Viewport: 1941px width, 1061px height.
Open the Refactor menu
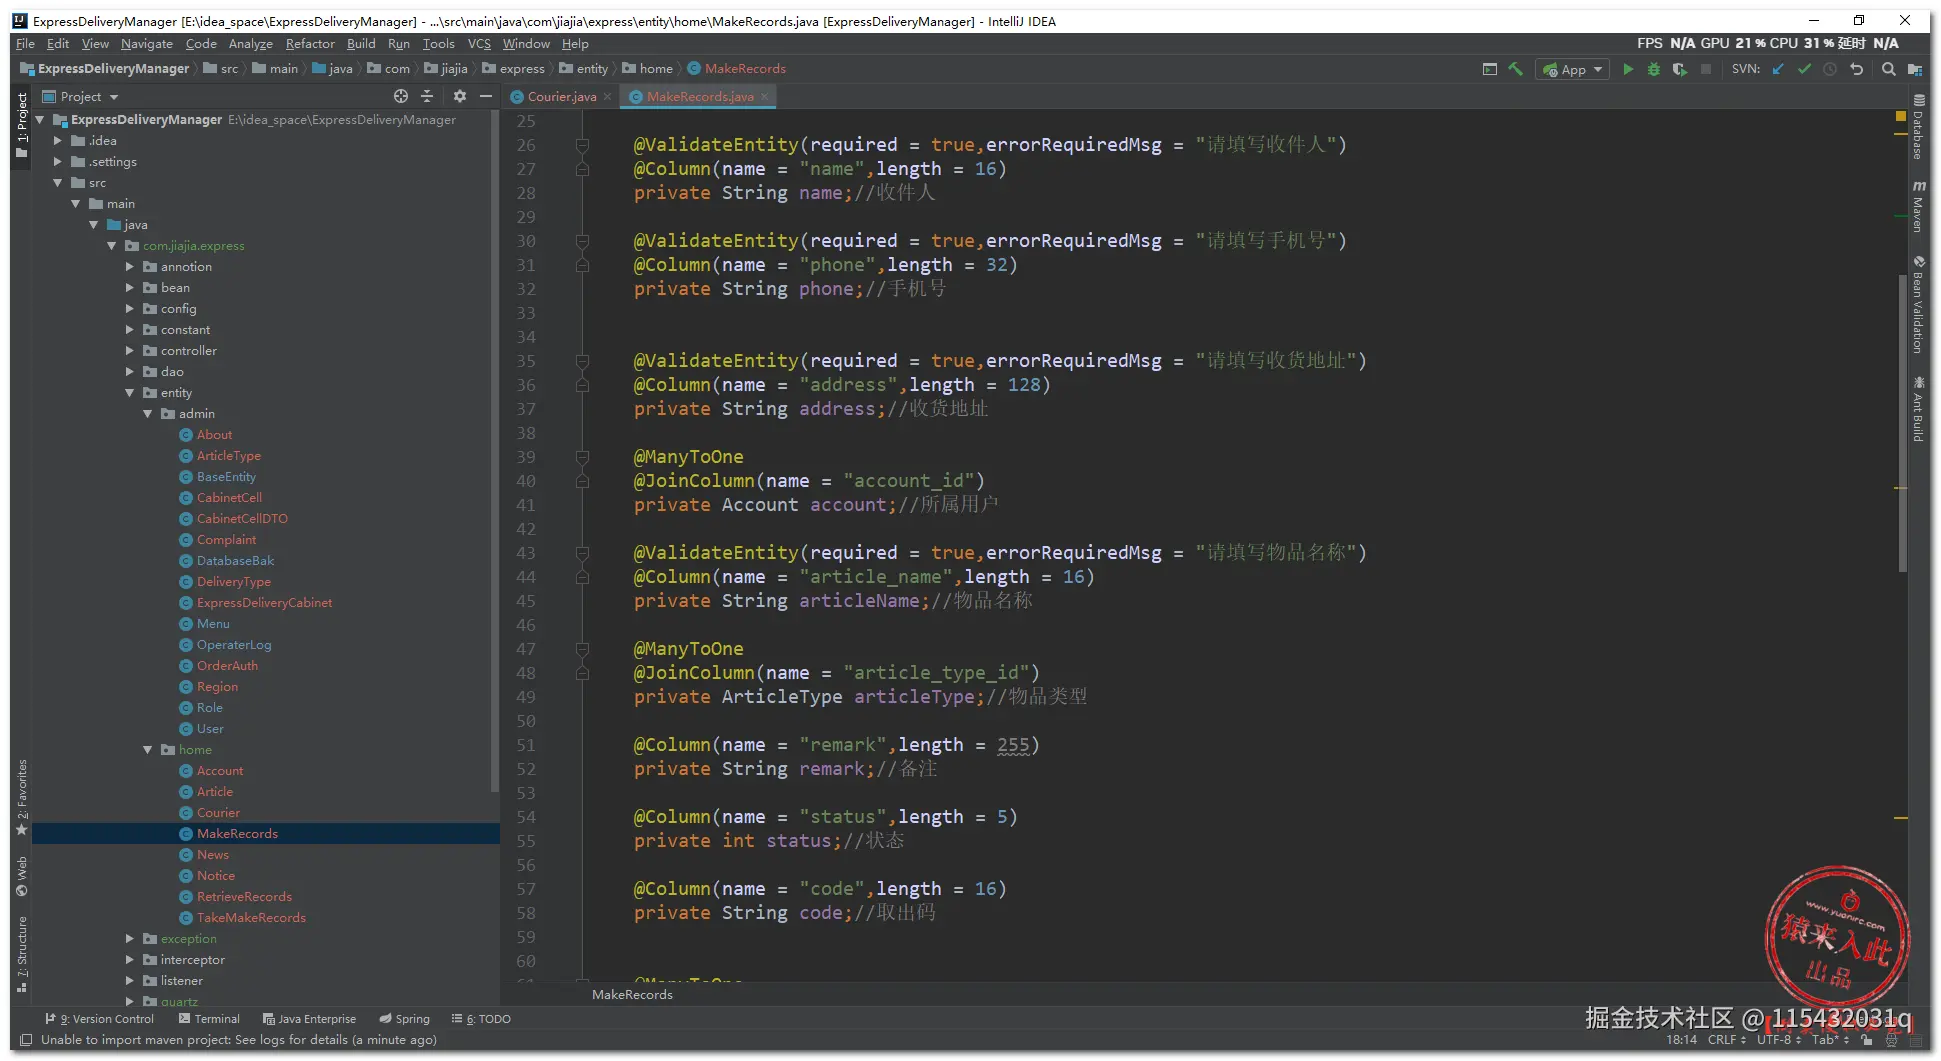click(x=310, y=44)
